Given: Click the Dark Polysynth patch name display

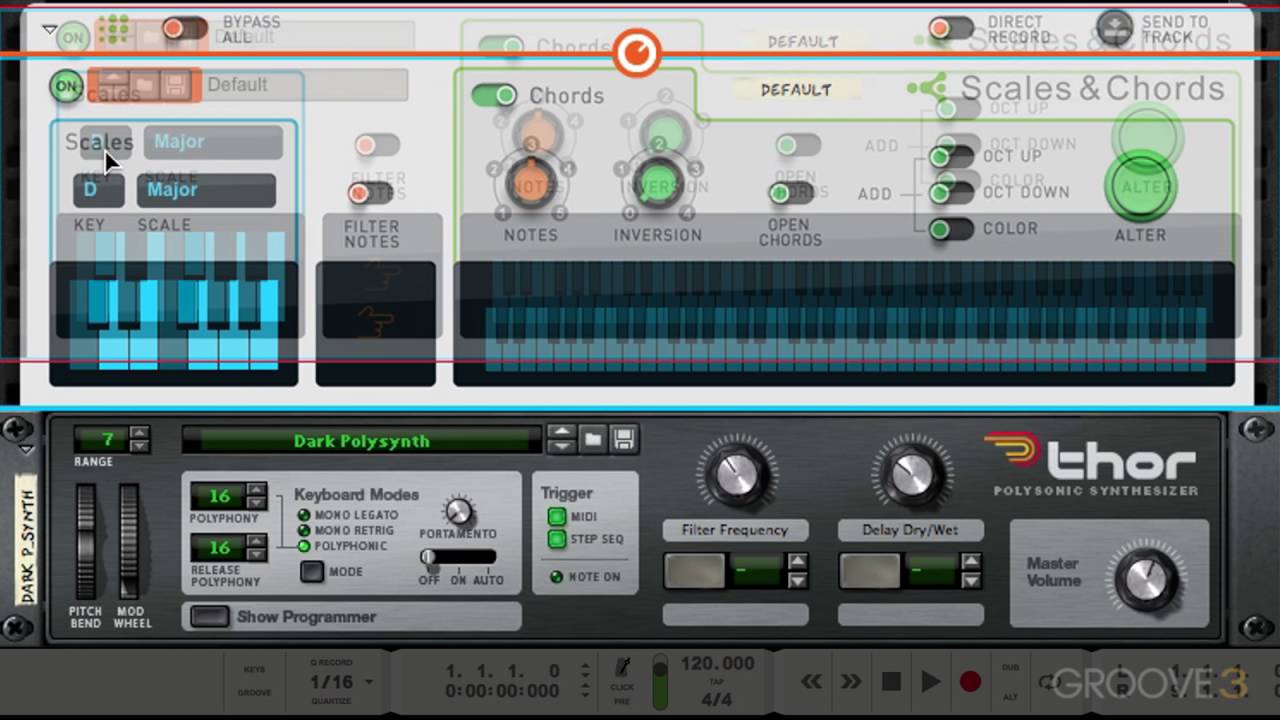Looking at the screenshot, I should (x=362, y=440).
